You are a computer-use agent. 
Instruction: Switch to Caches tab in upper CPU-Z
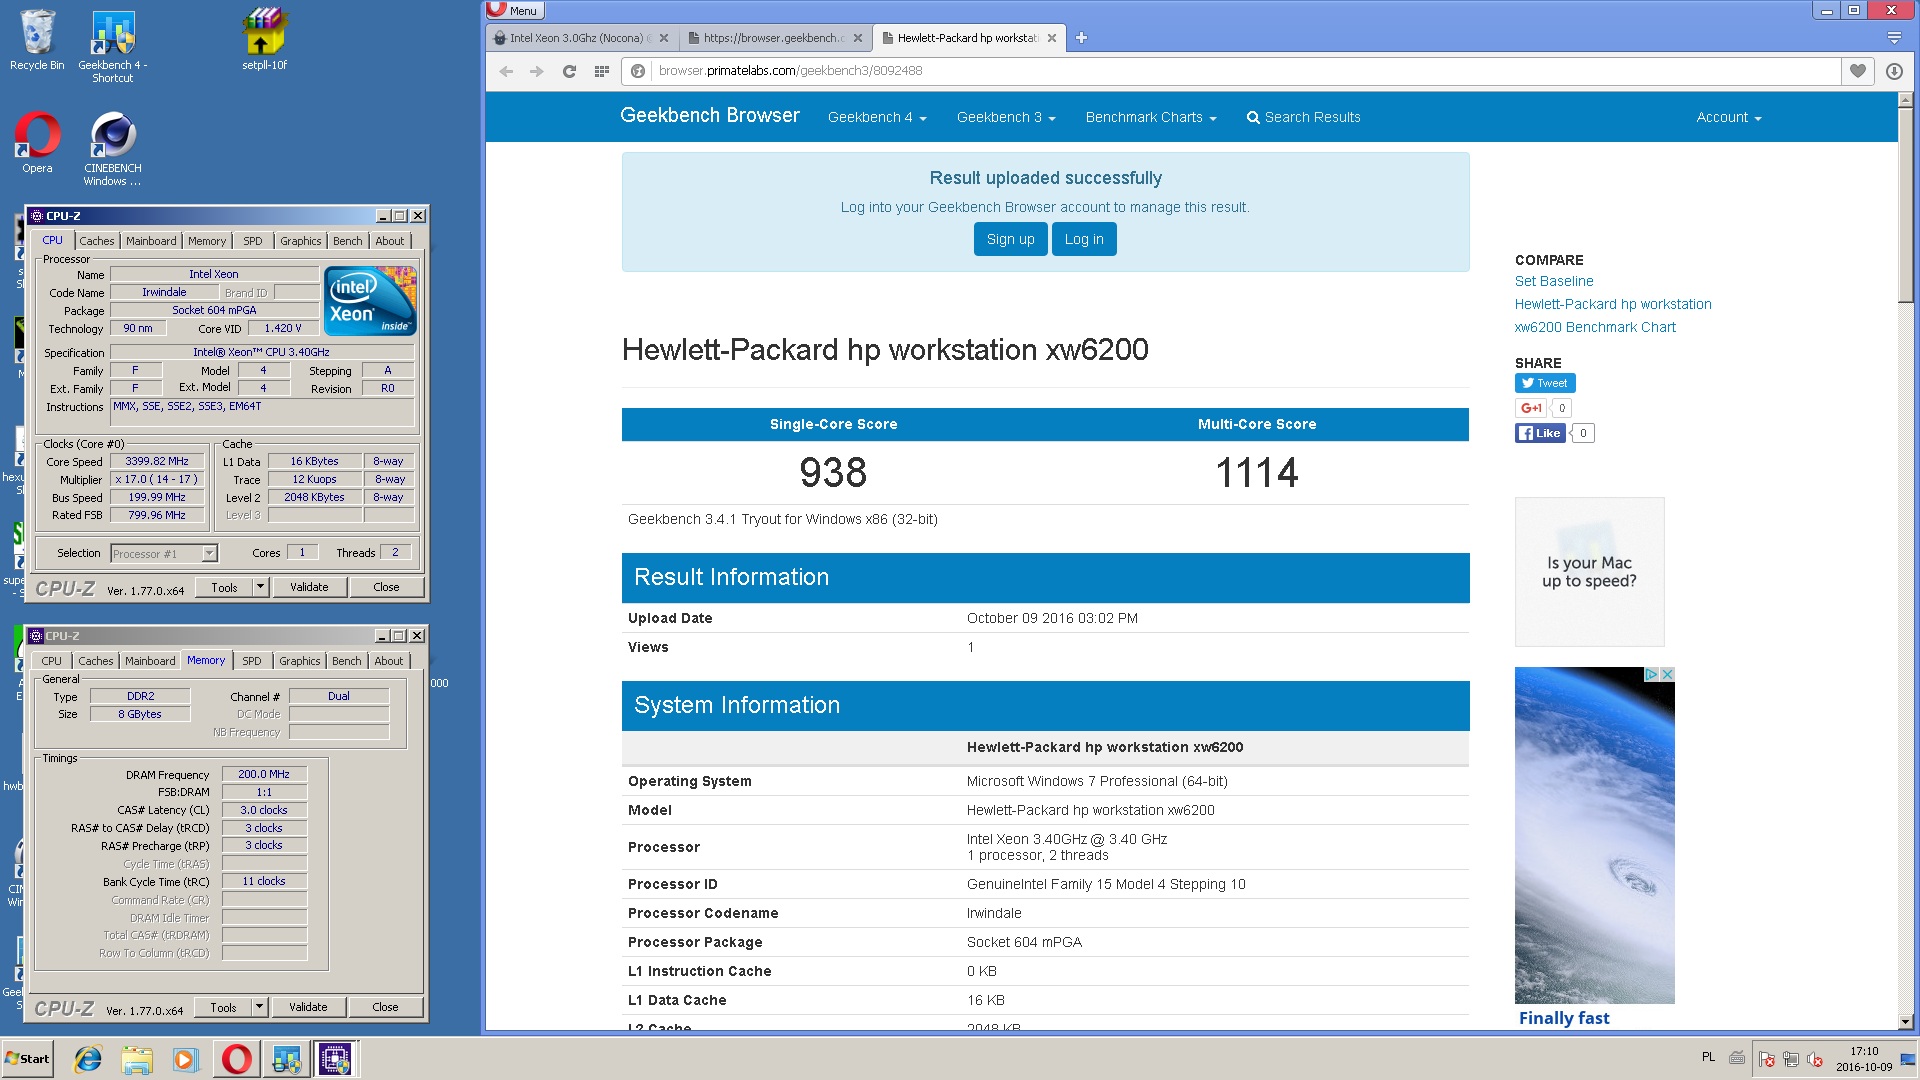(97, 241)
